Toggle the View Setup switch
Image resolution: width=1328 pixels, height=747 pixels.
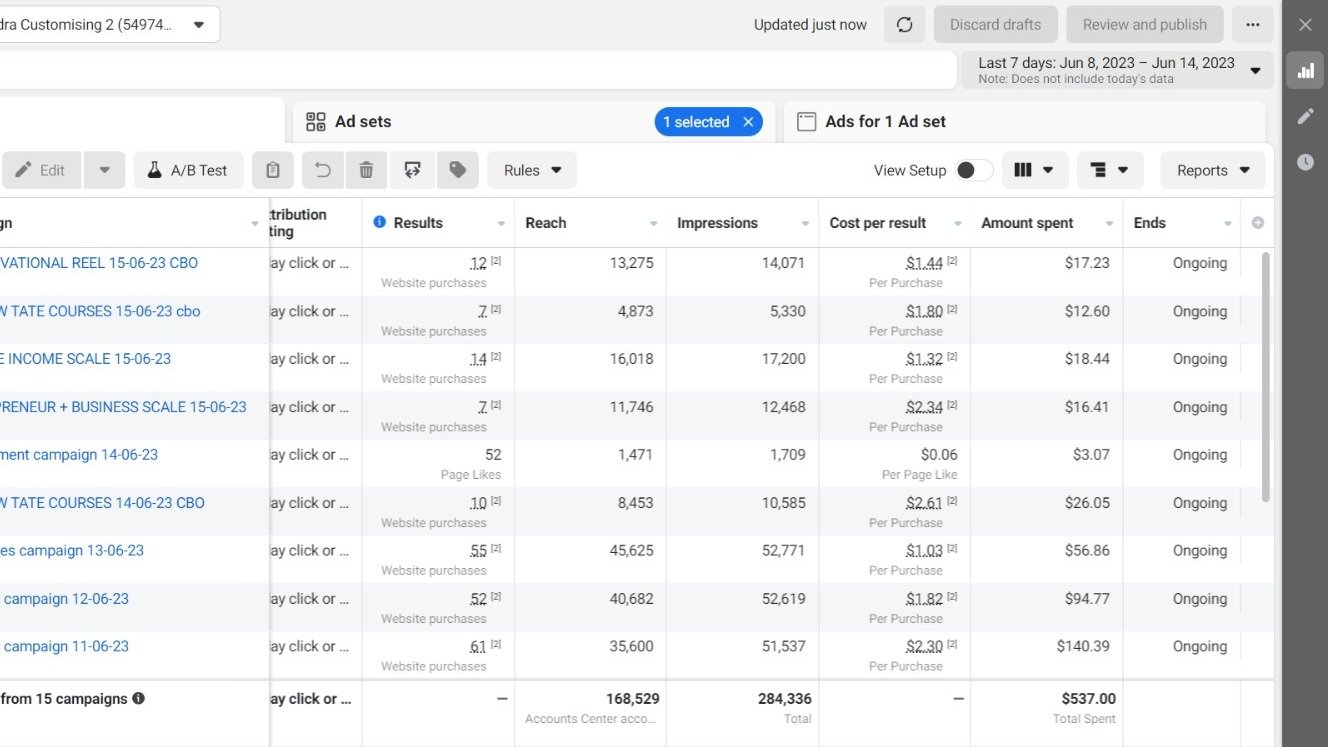click(x=974, y=170)
